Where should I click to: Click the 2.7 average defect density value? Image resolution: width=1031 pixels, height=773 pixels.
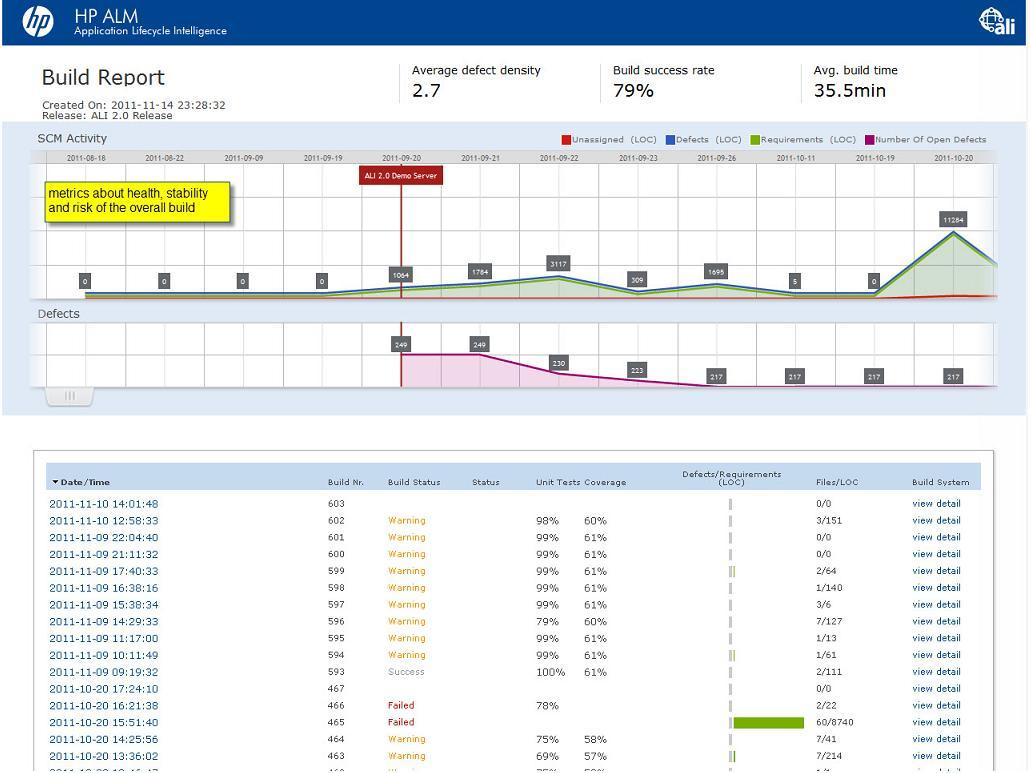[426, 91]
